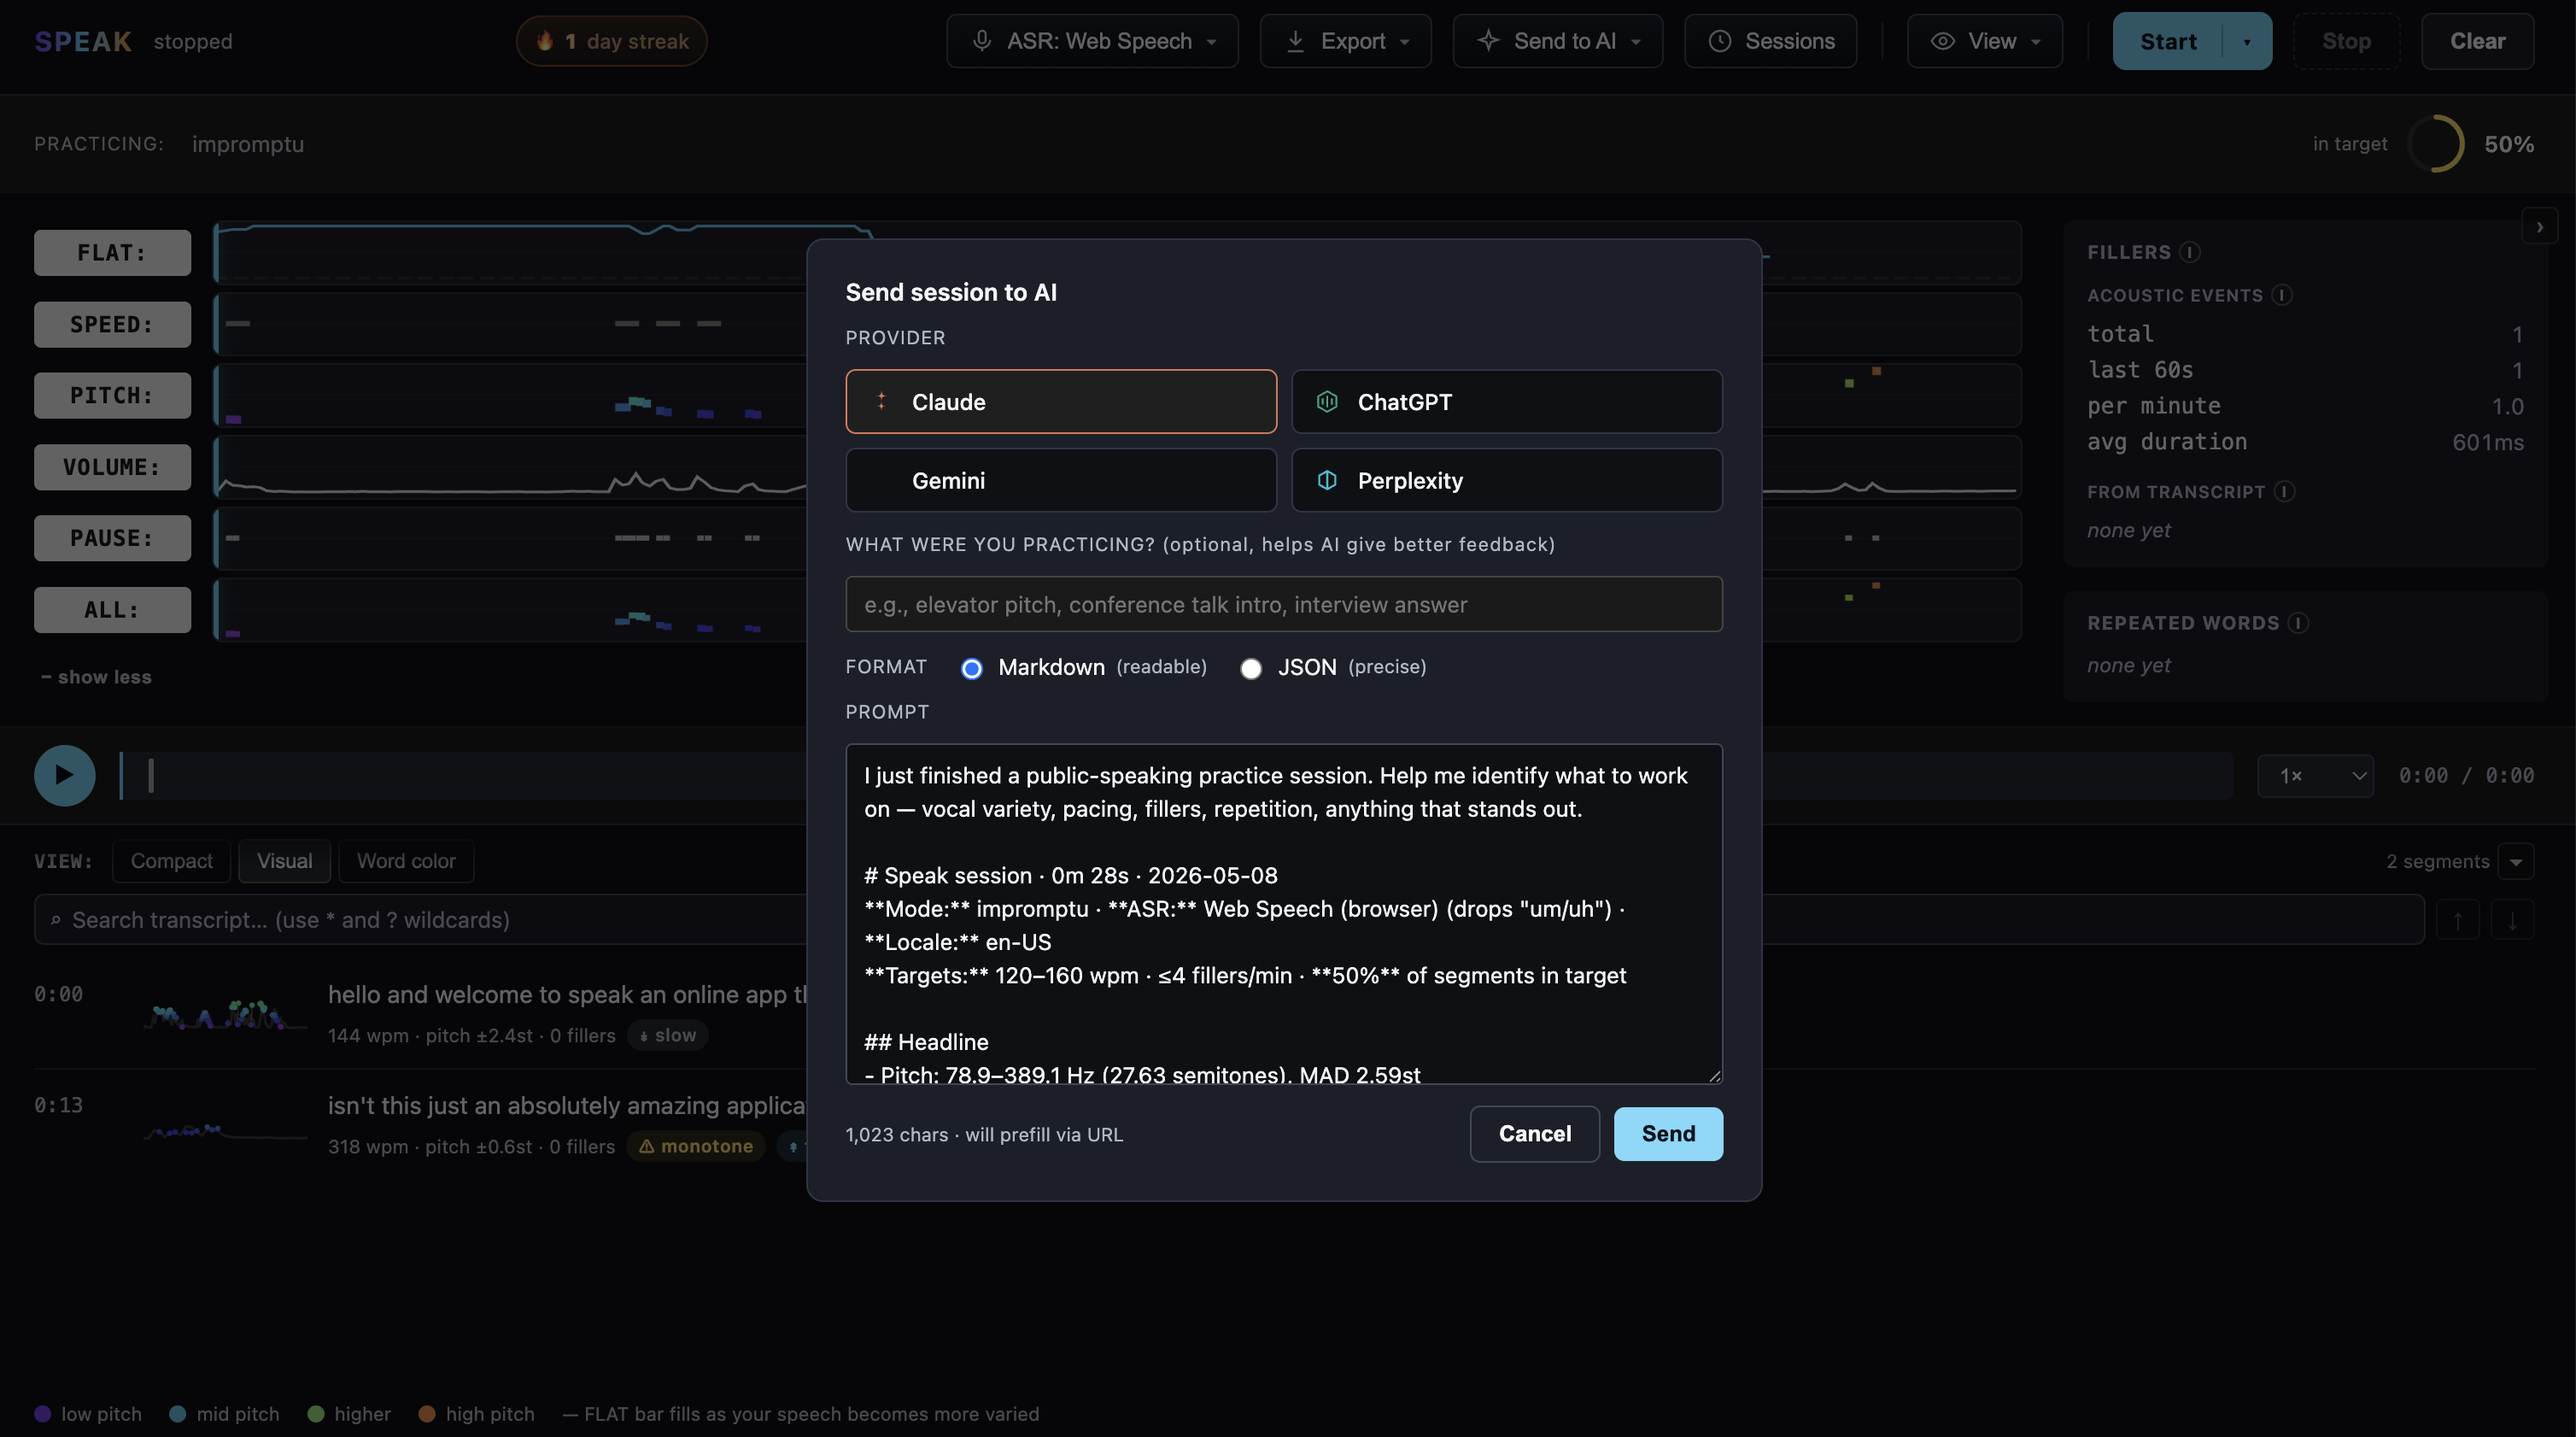Click the ChatGPT logo icon
Viewport: 2576px width, 1437px height.
point(1327,401)
